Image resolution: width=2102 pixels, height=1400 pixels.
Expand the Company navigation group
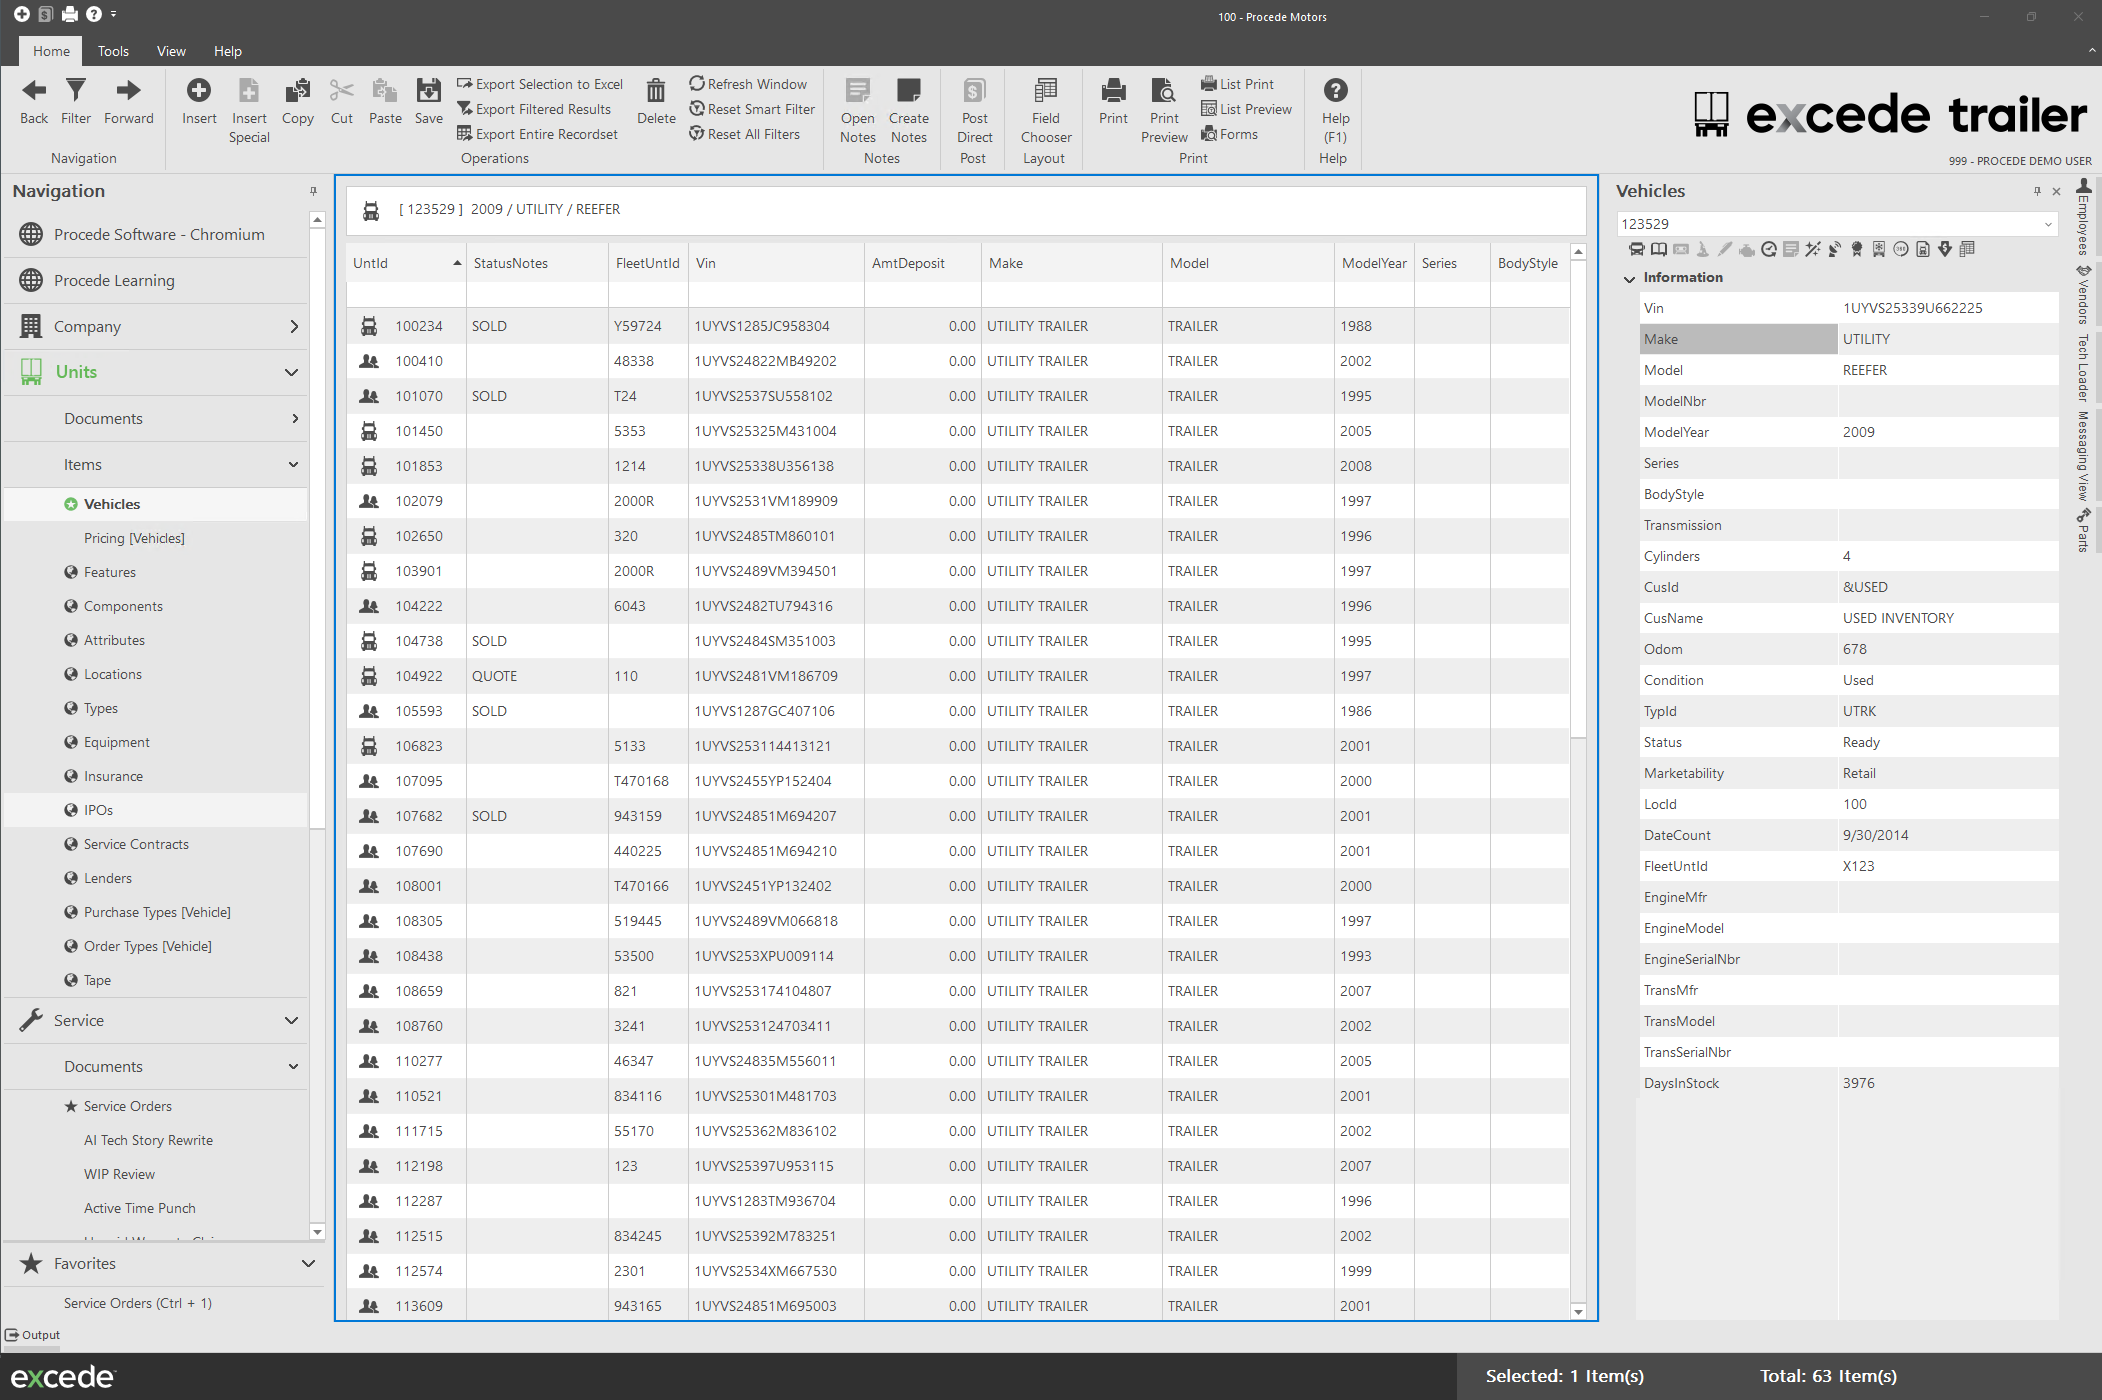(x=294, y=326)
